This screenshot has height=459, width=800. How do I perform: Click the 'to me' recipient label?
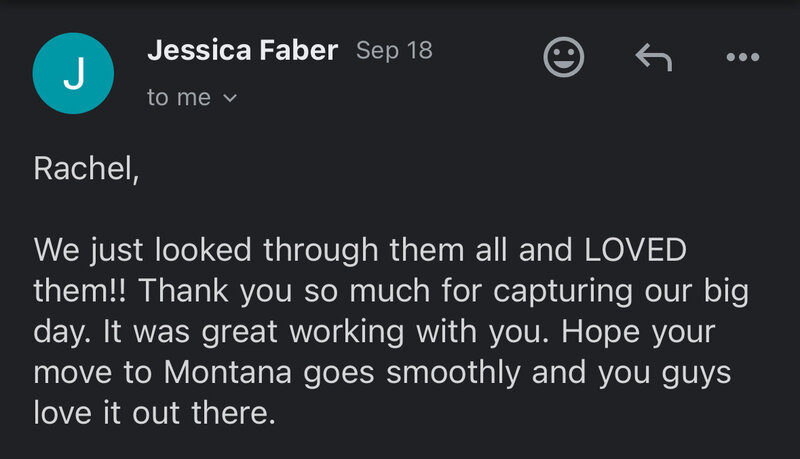[179, 97]
